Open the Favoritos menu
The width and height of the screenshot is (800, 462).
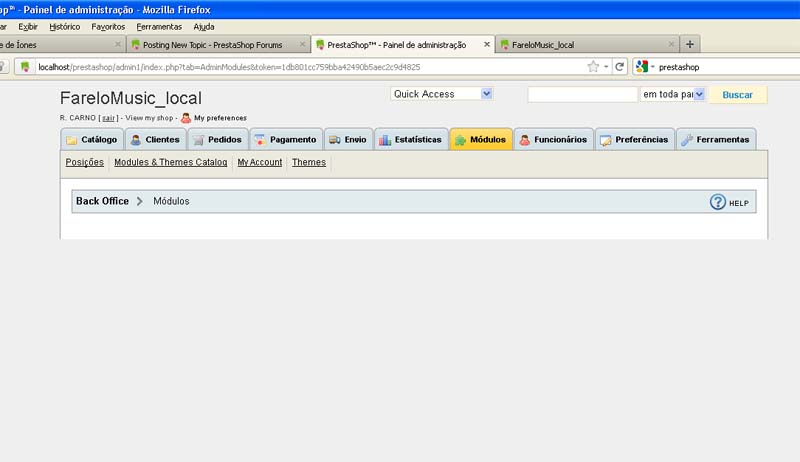pos(108,27)
